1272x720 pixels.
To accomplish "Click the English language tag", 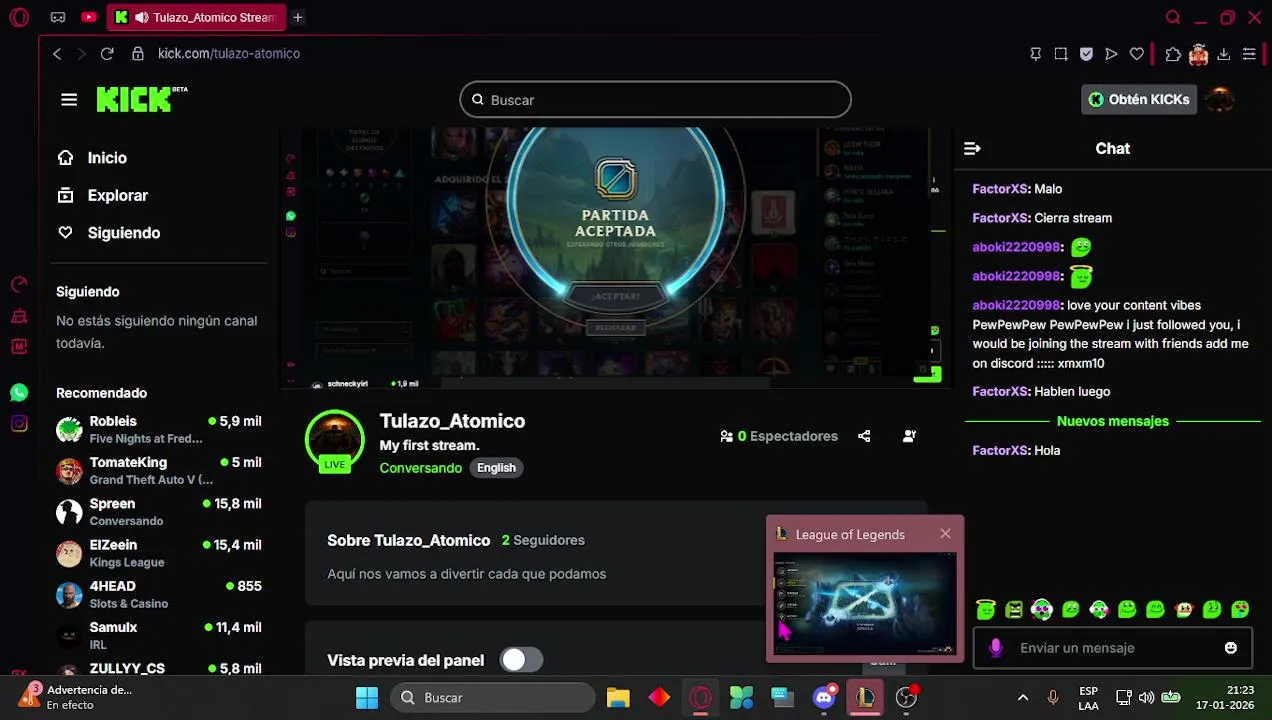I will point(496,468).
